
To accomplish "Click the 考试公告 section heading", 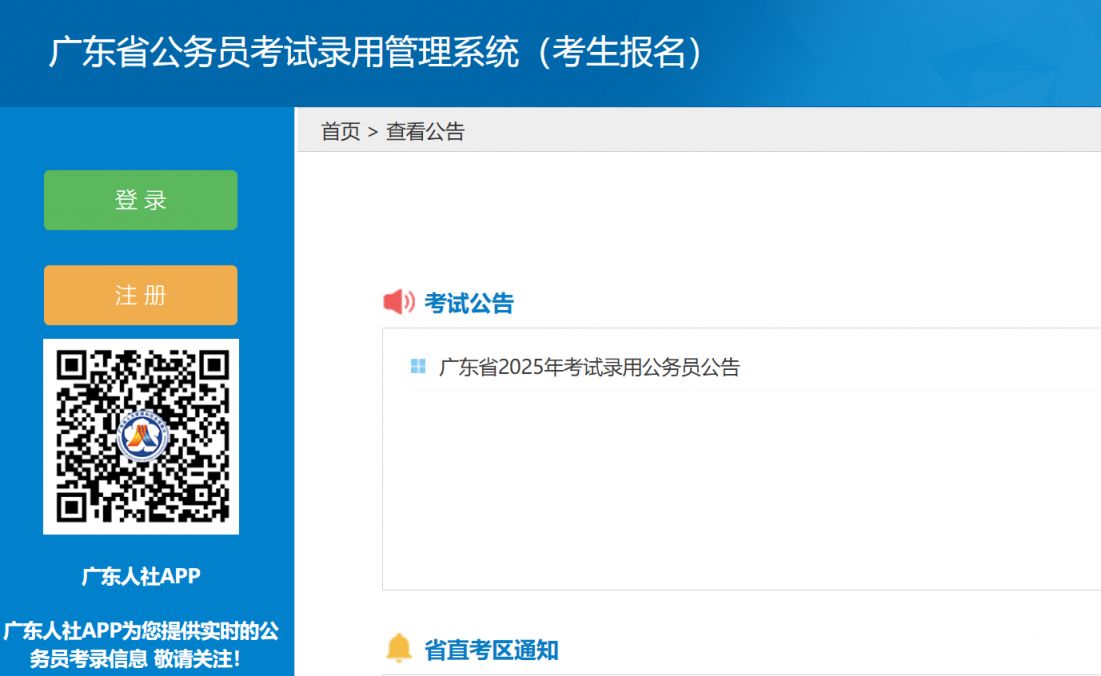I will click(468, 303).
